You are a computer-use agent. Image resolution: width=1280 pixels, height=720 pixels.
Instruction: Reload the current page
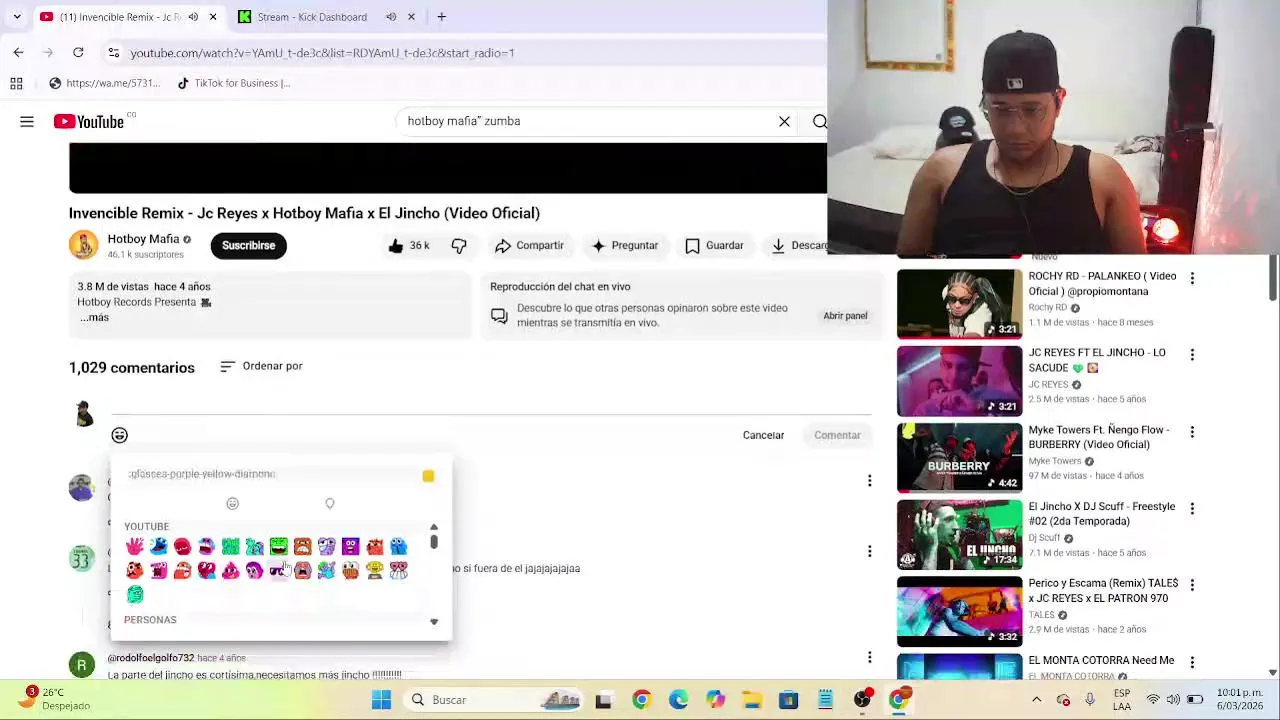coord(78,53)
